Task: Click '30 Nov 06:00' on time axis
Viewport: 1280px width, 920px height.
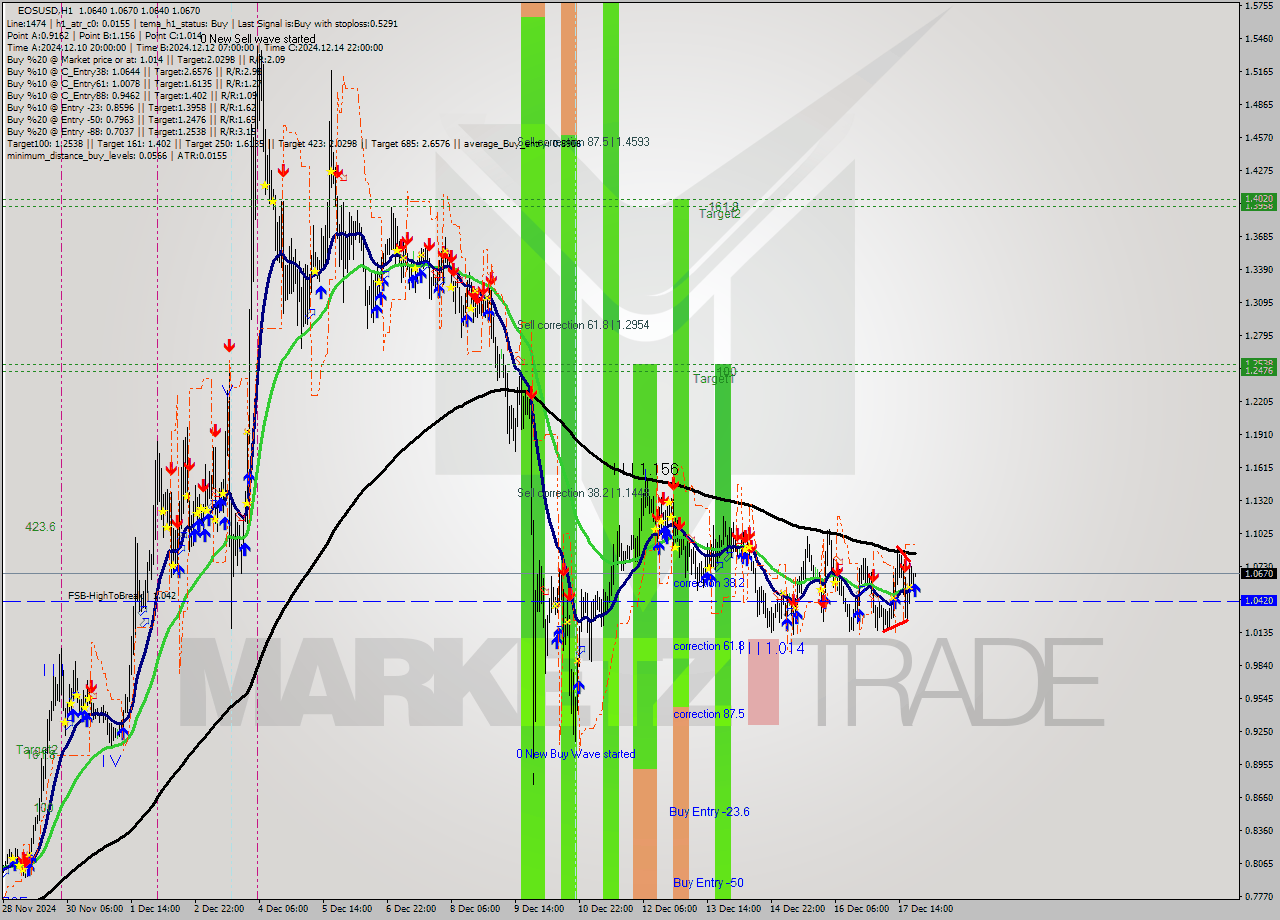Action: click(93, 910)
